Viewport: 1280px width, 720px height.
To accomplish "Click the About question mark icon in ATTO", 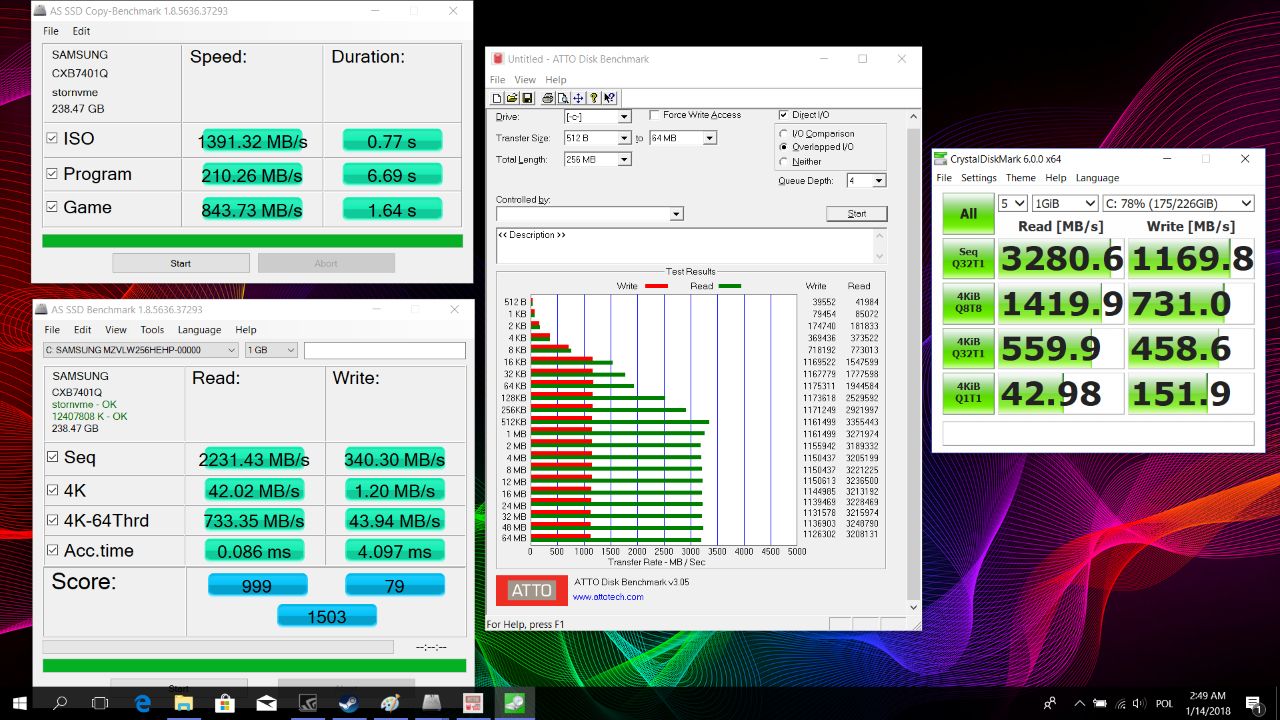I will tap(594, 98).
